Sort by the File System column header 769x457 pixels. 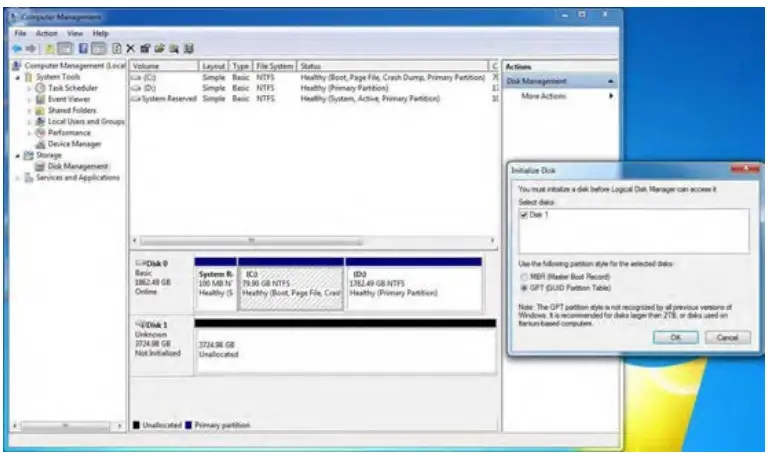(x=275, y=66)
